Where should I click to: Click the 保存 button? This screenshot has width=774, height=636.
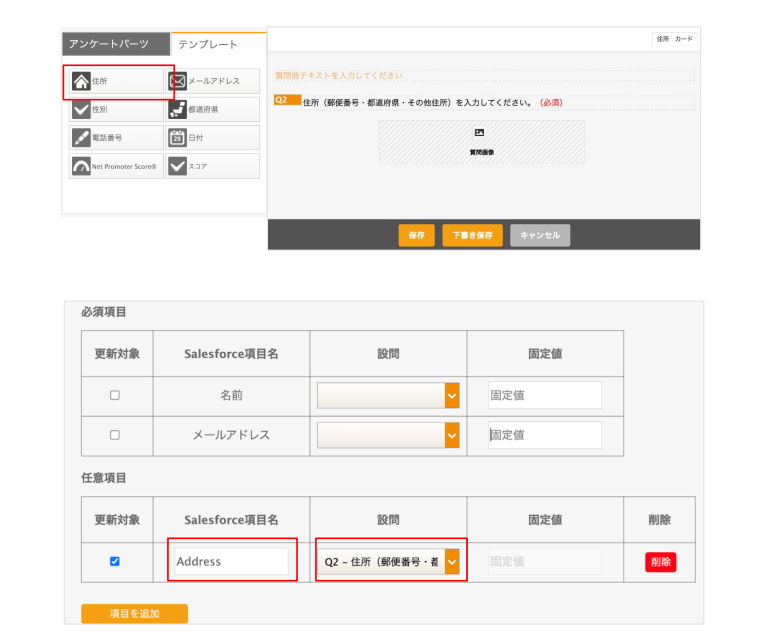click(417, 235)
